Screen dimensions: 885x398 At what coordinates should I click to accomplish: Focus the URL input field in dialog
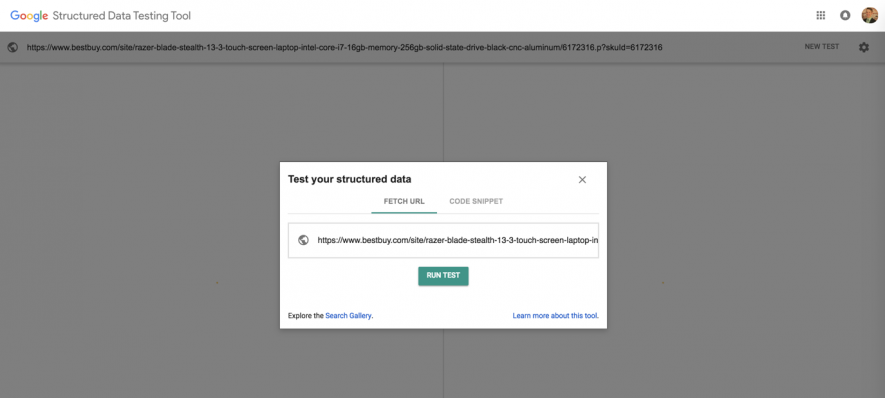(443, 240)
